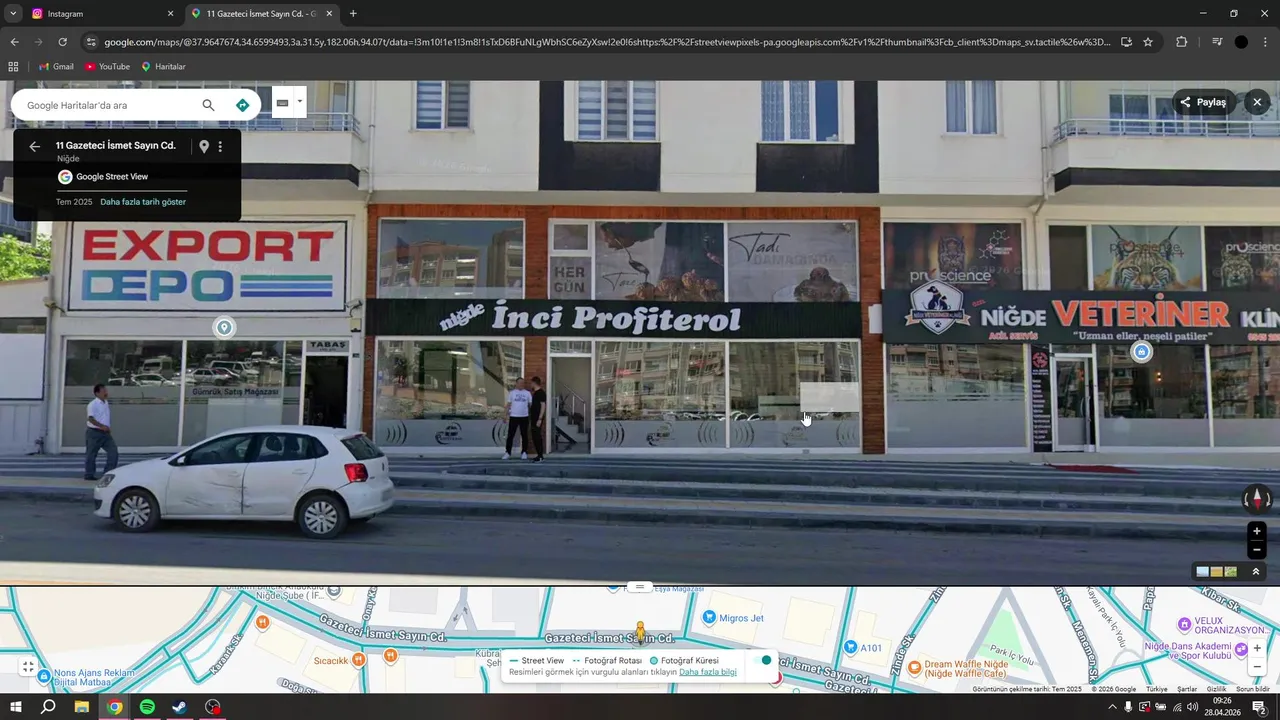Click the location pin icon beside the address

pyautogui.click(x=204, y=146)
